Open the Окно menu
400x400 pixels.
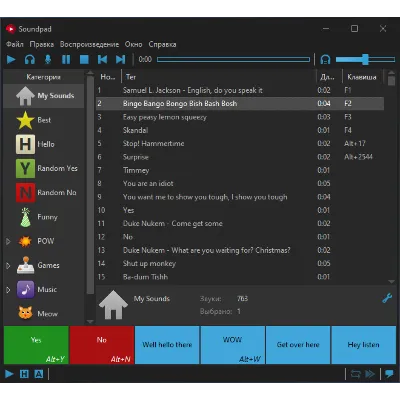pos(133,44)
